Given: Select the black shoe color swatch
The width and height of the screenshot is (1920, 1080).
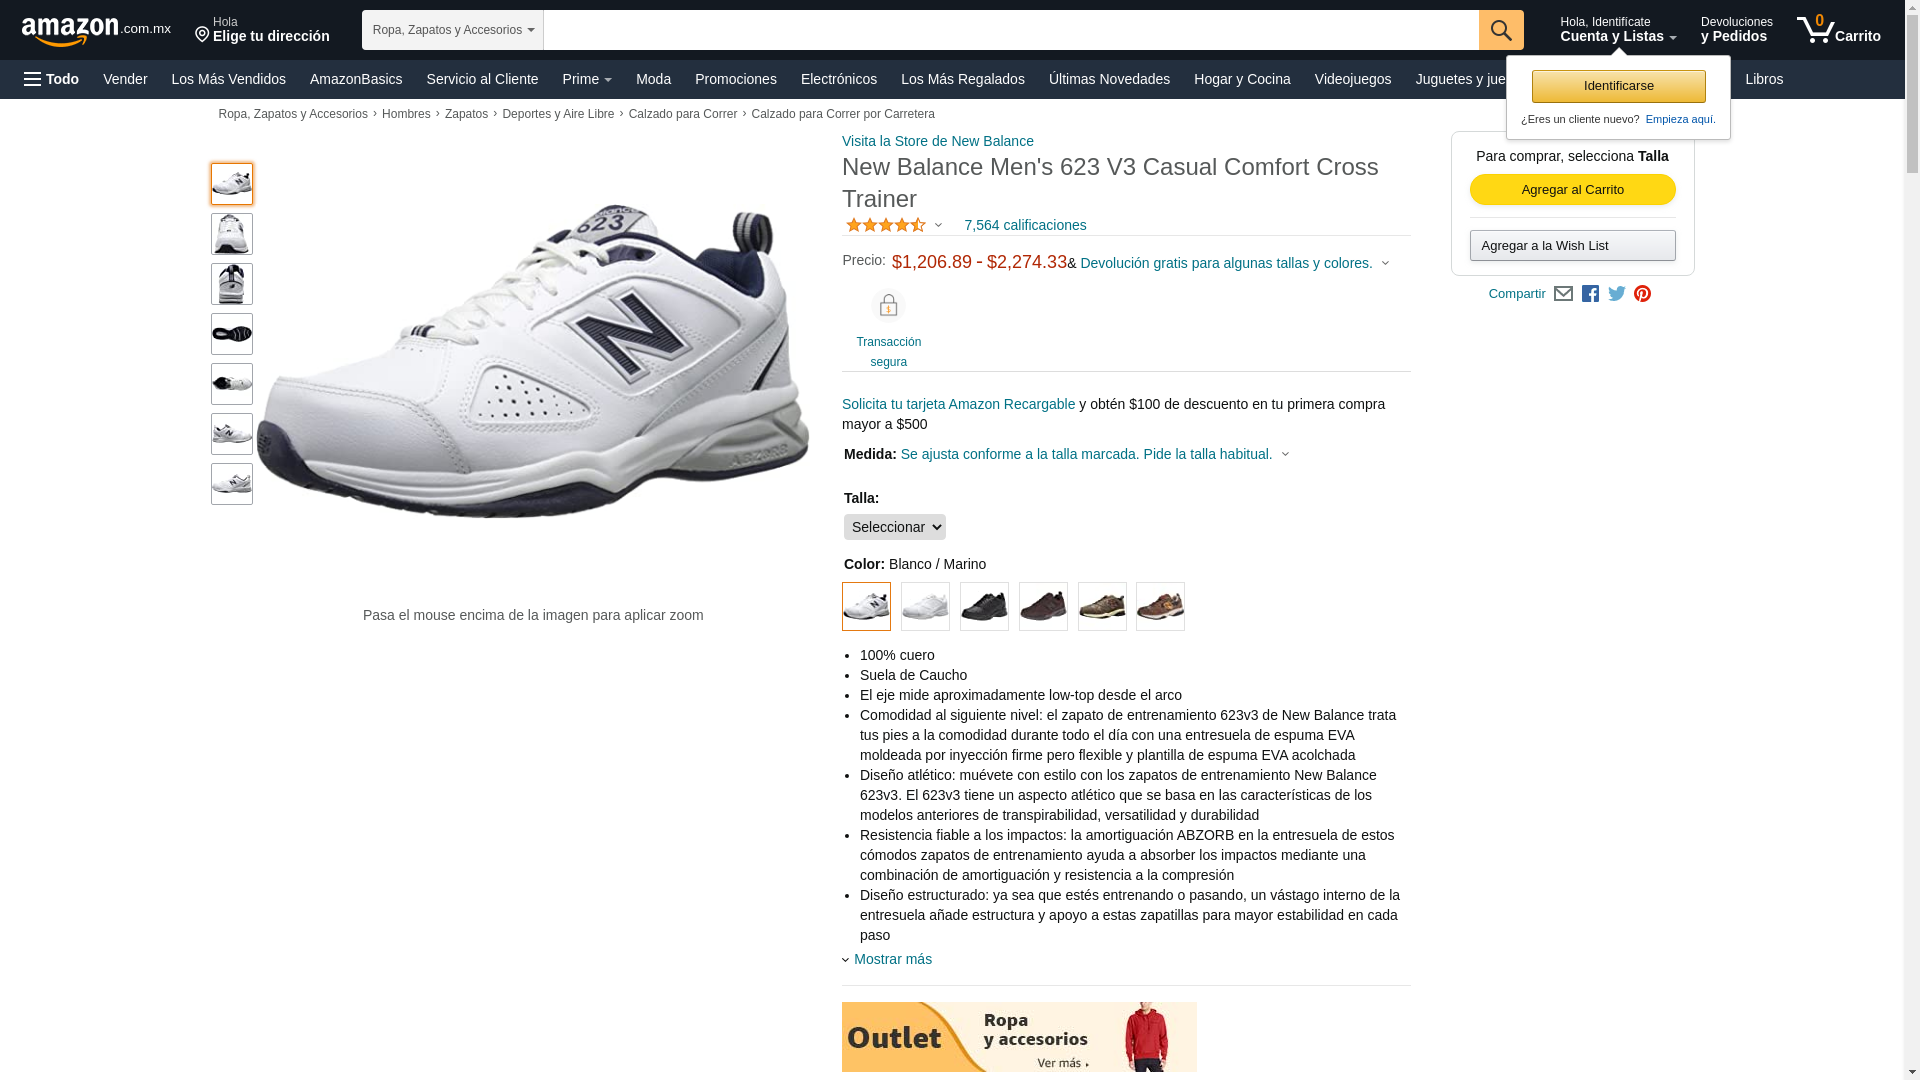Looking at the screenshot, I should 984,607.
